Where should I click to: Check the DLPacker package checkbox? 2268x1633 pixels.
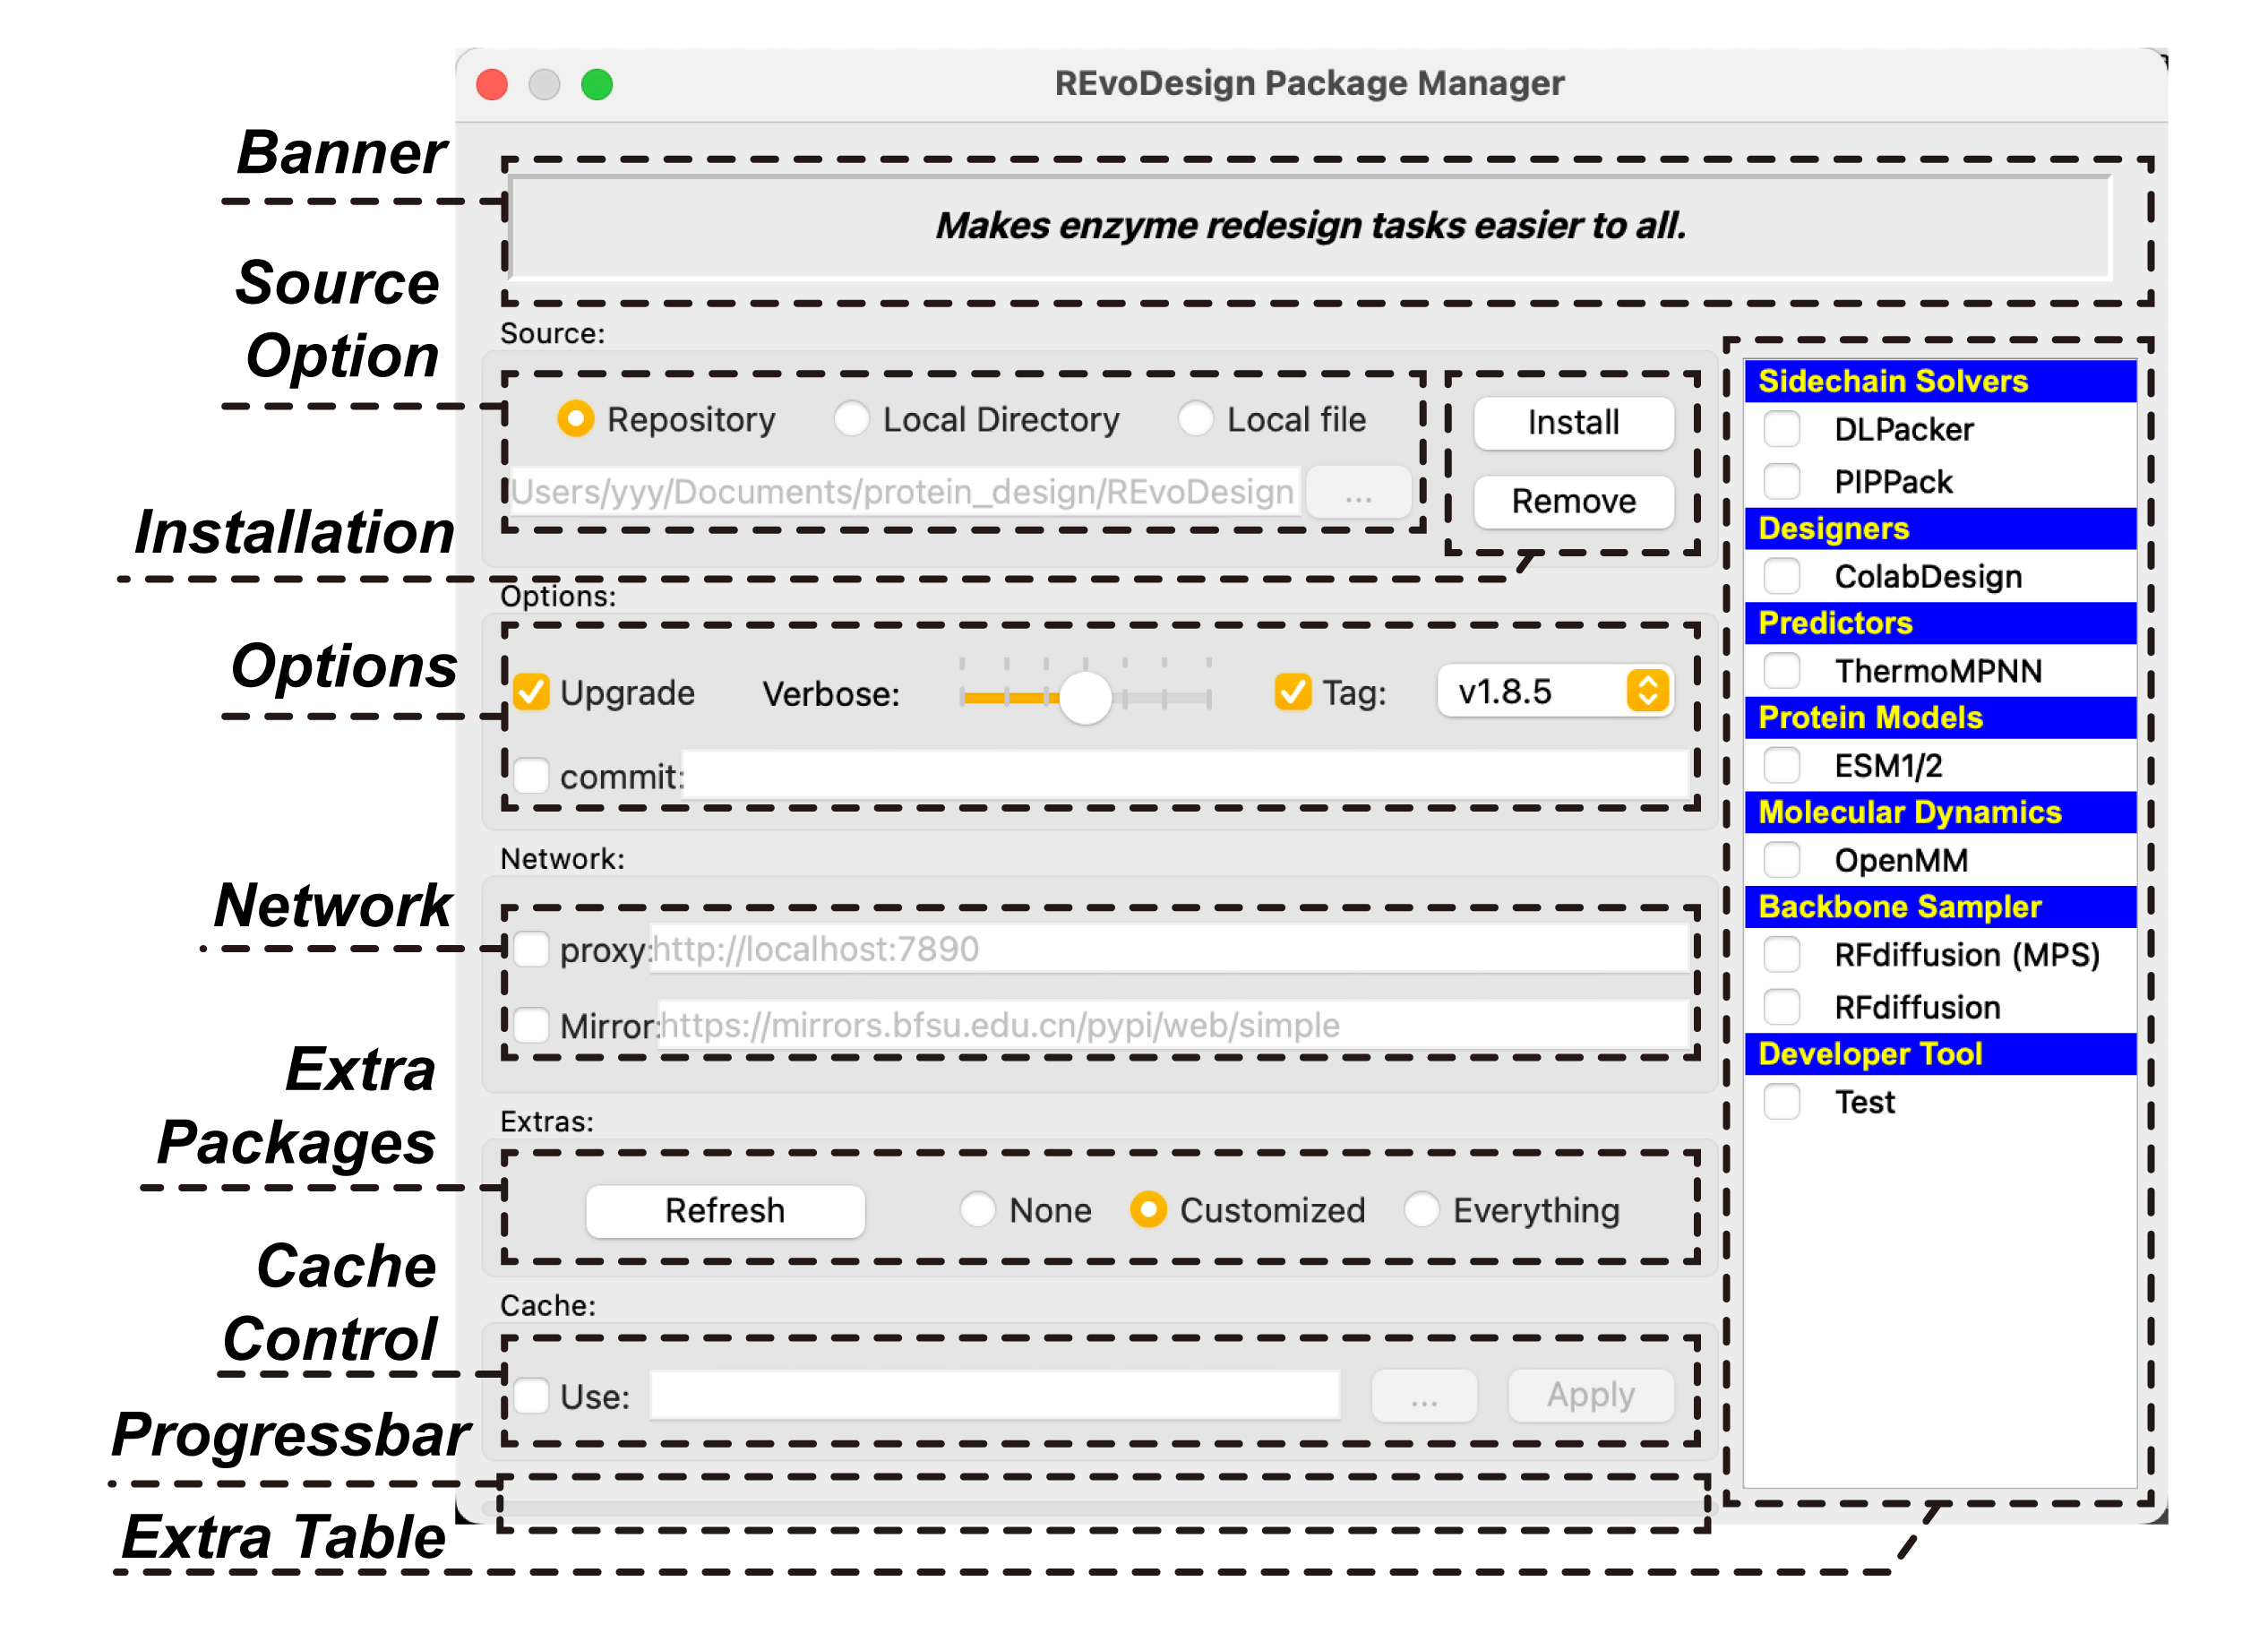click(x=1782, y=430)
